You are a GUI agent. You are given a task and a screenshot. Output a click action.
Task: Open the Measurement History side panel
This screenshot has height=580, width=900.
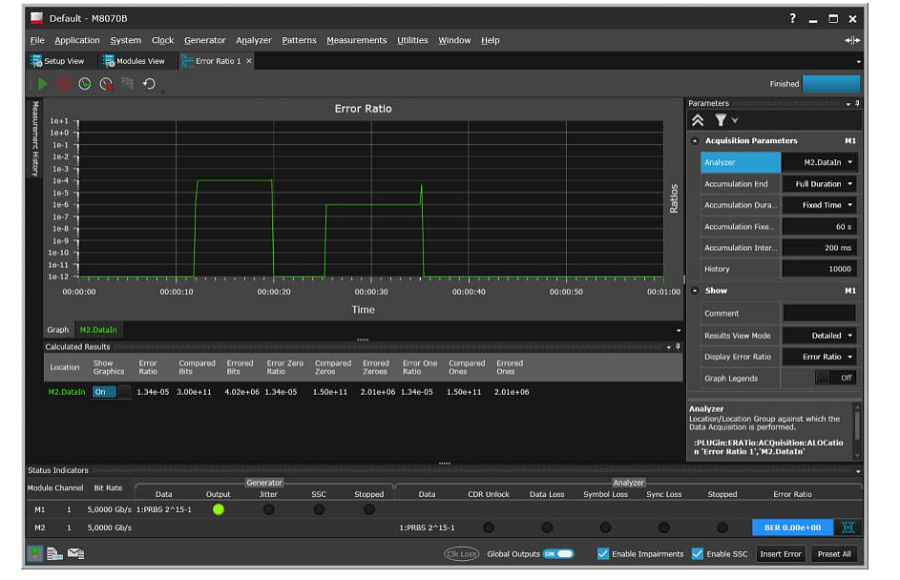[x=35, y=139]
